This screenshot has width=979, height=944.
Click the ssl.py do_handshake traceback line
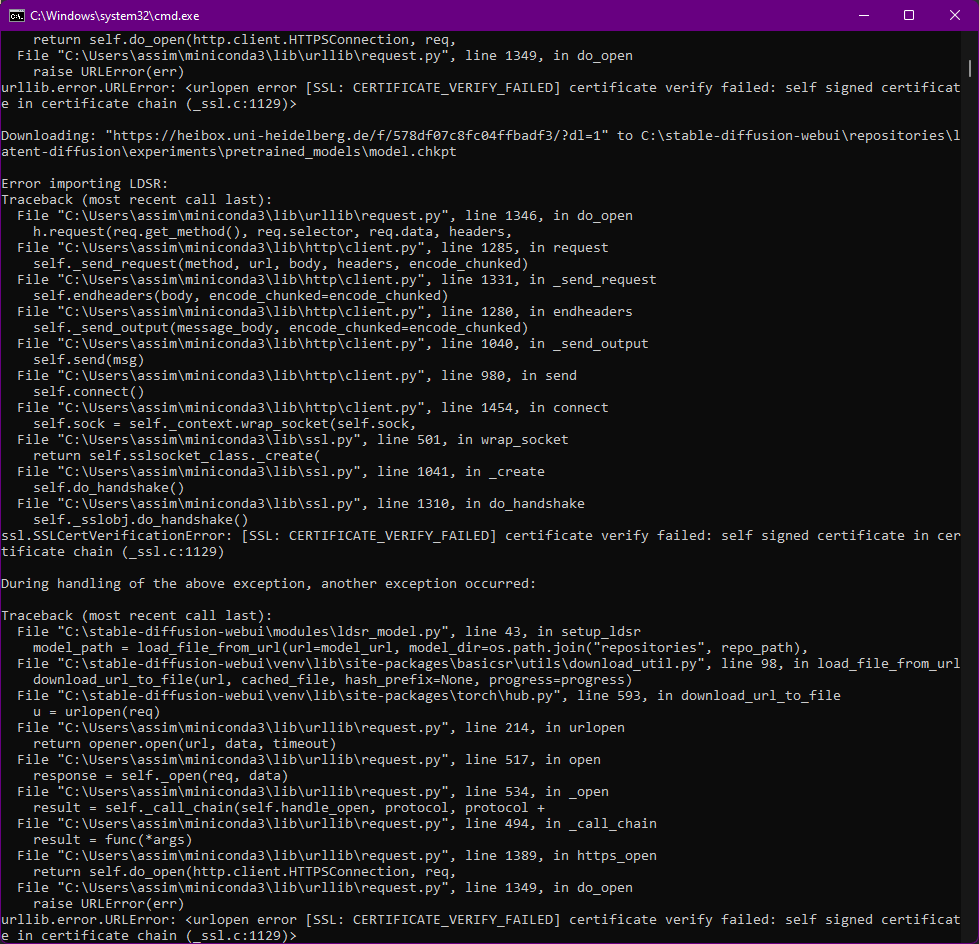(300, 503)
